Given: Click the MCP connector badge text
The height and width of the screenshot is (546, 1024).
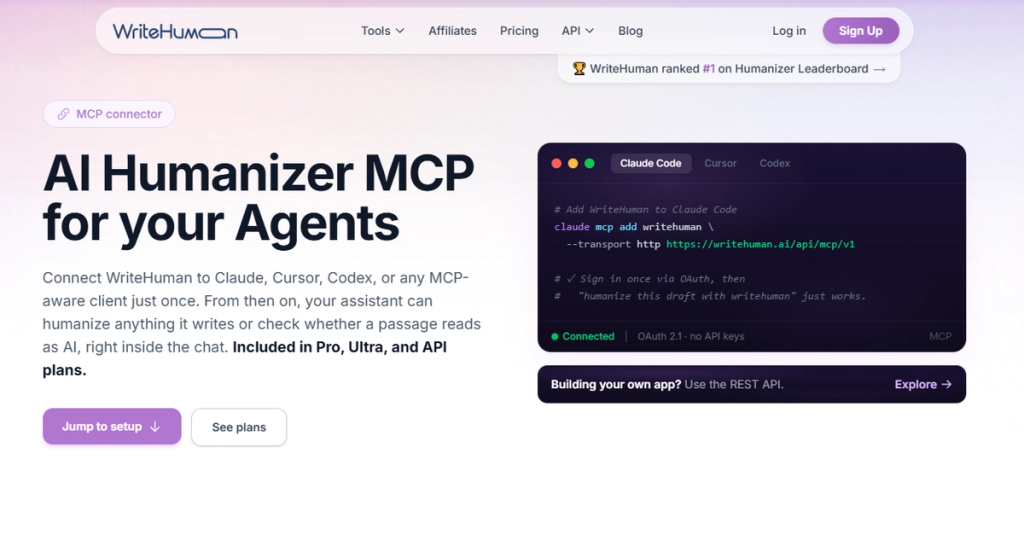Looking at the screenshot, I should 119,114.
